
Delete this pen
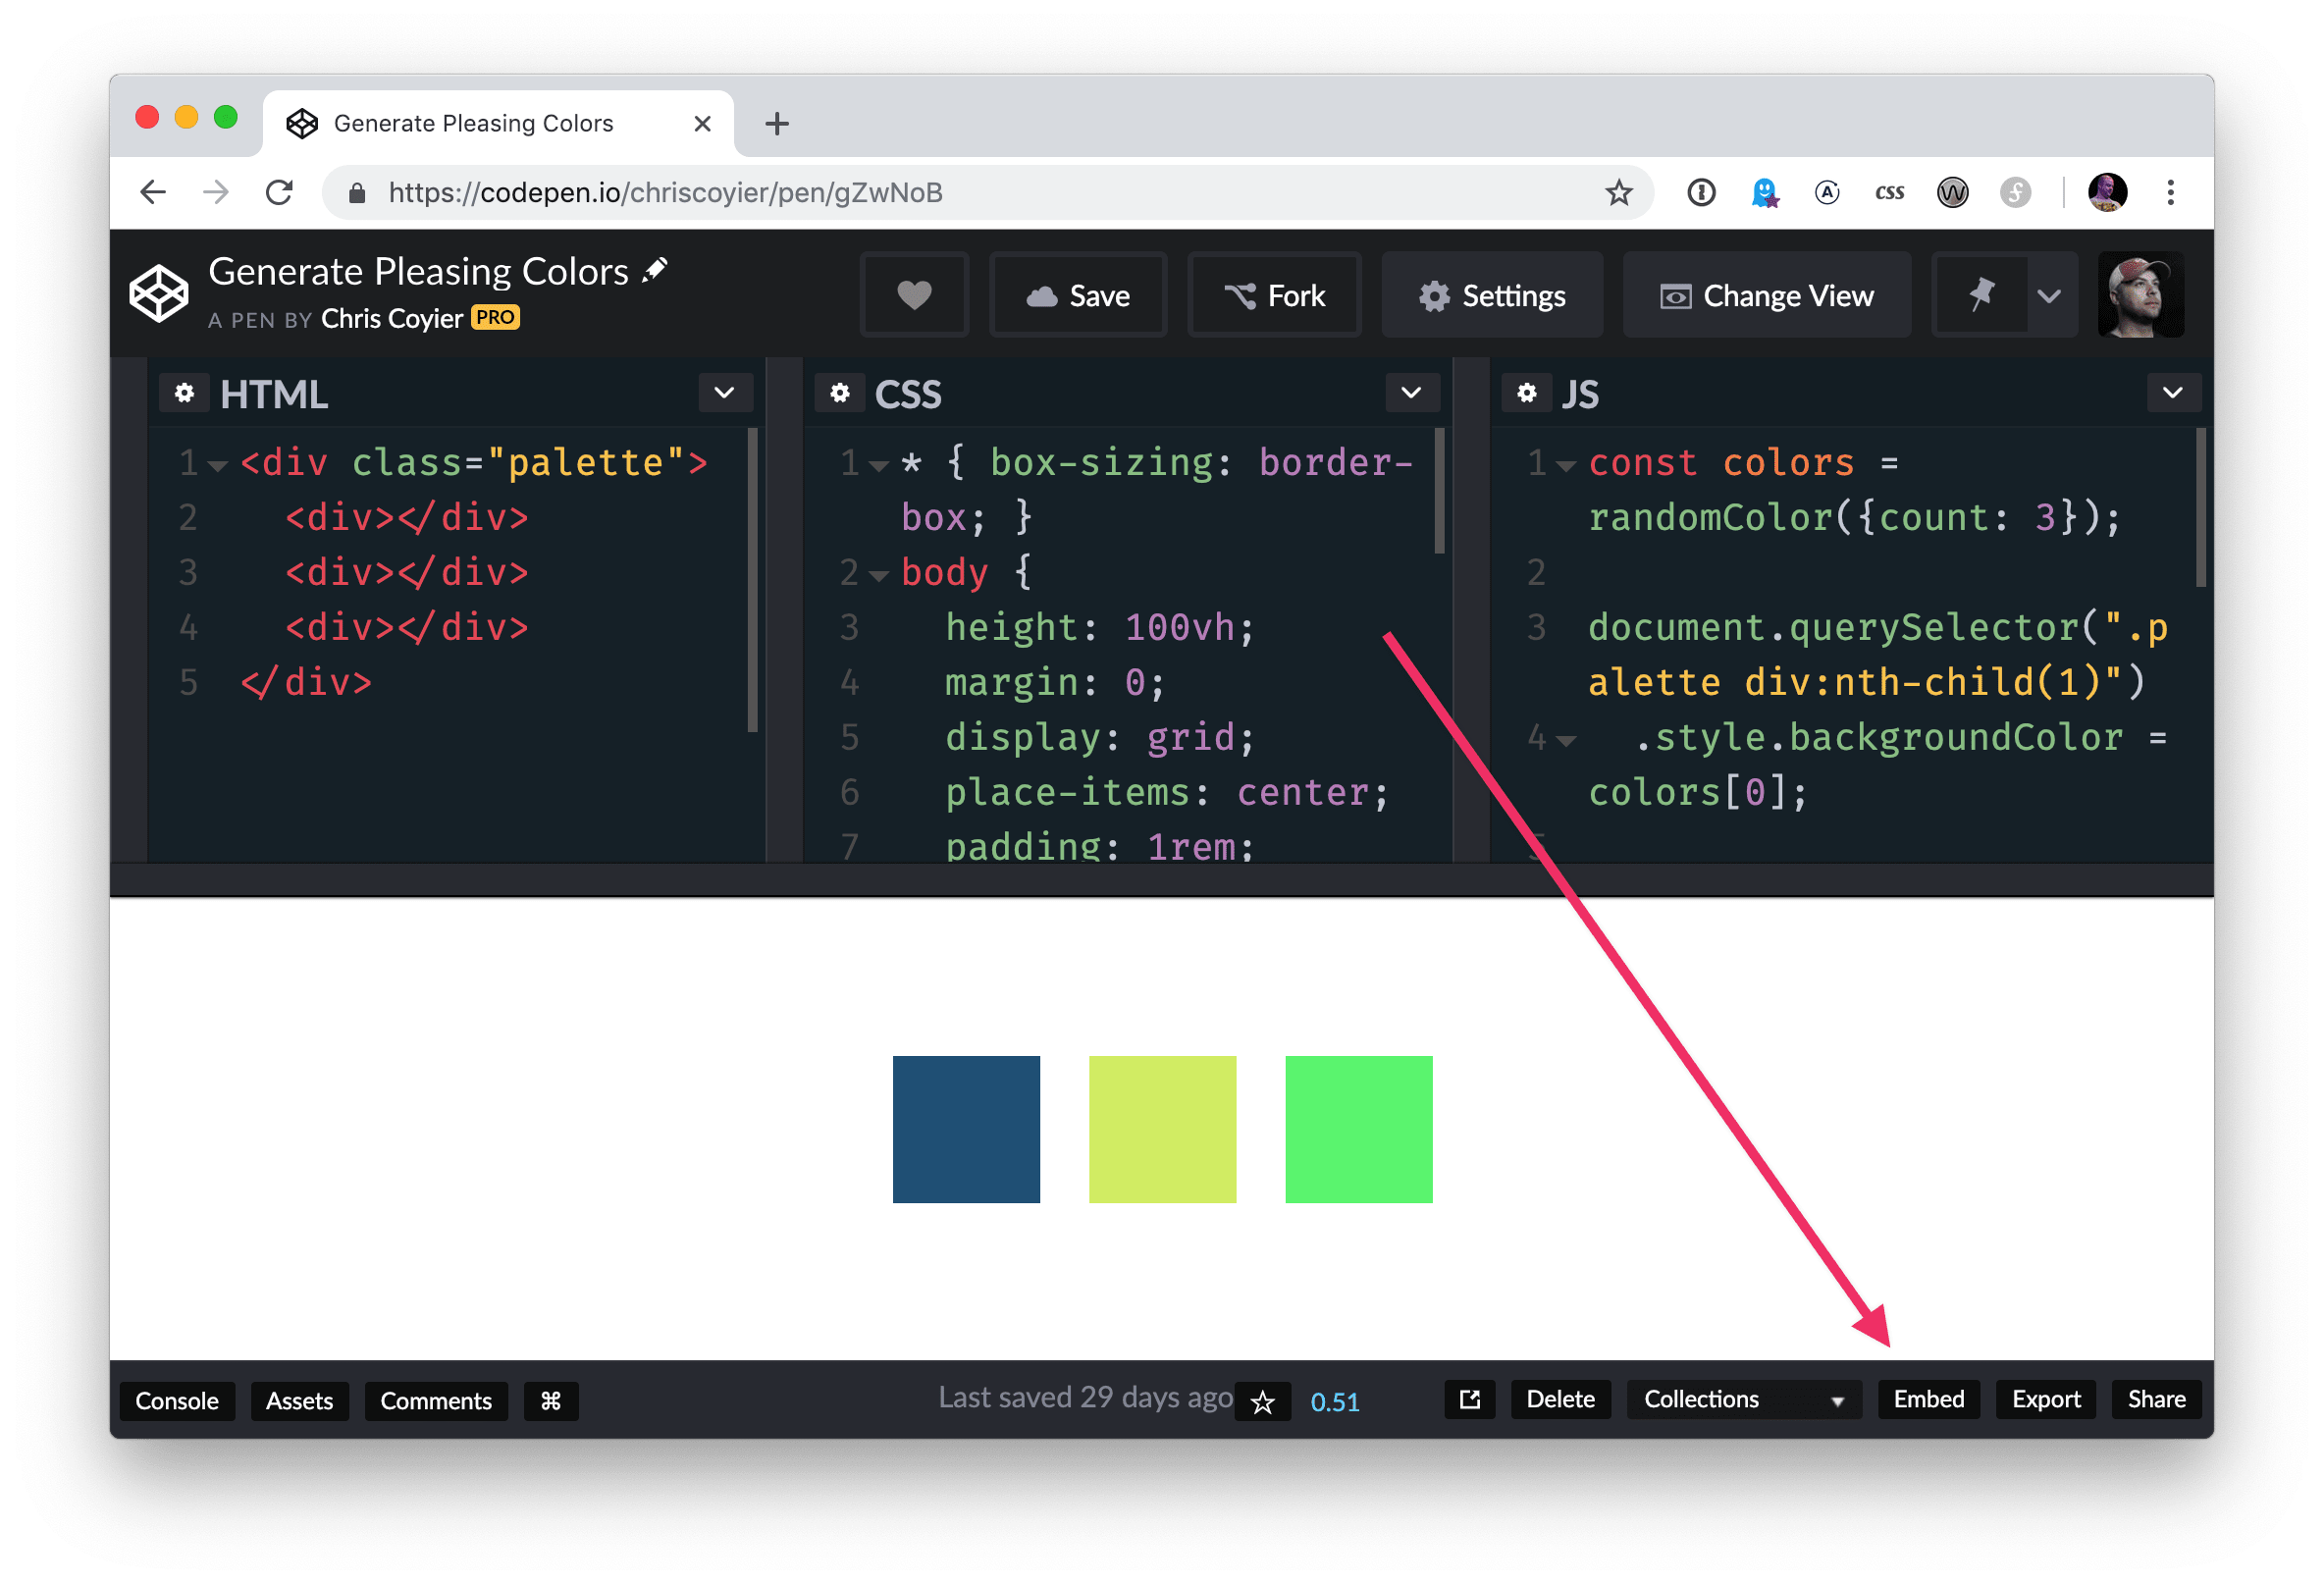tap(1560, 1399)
